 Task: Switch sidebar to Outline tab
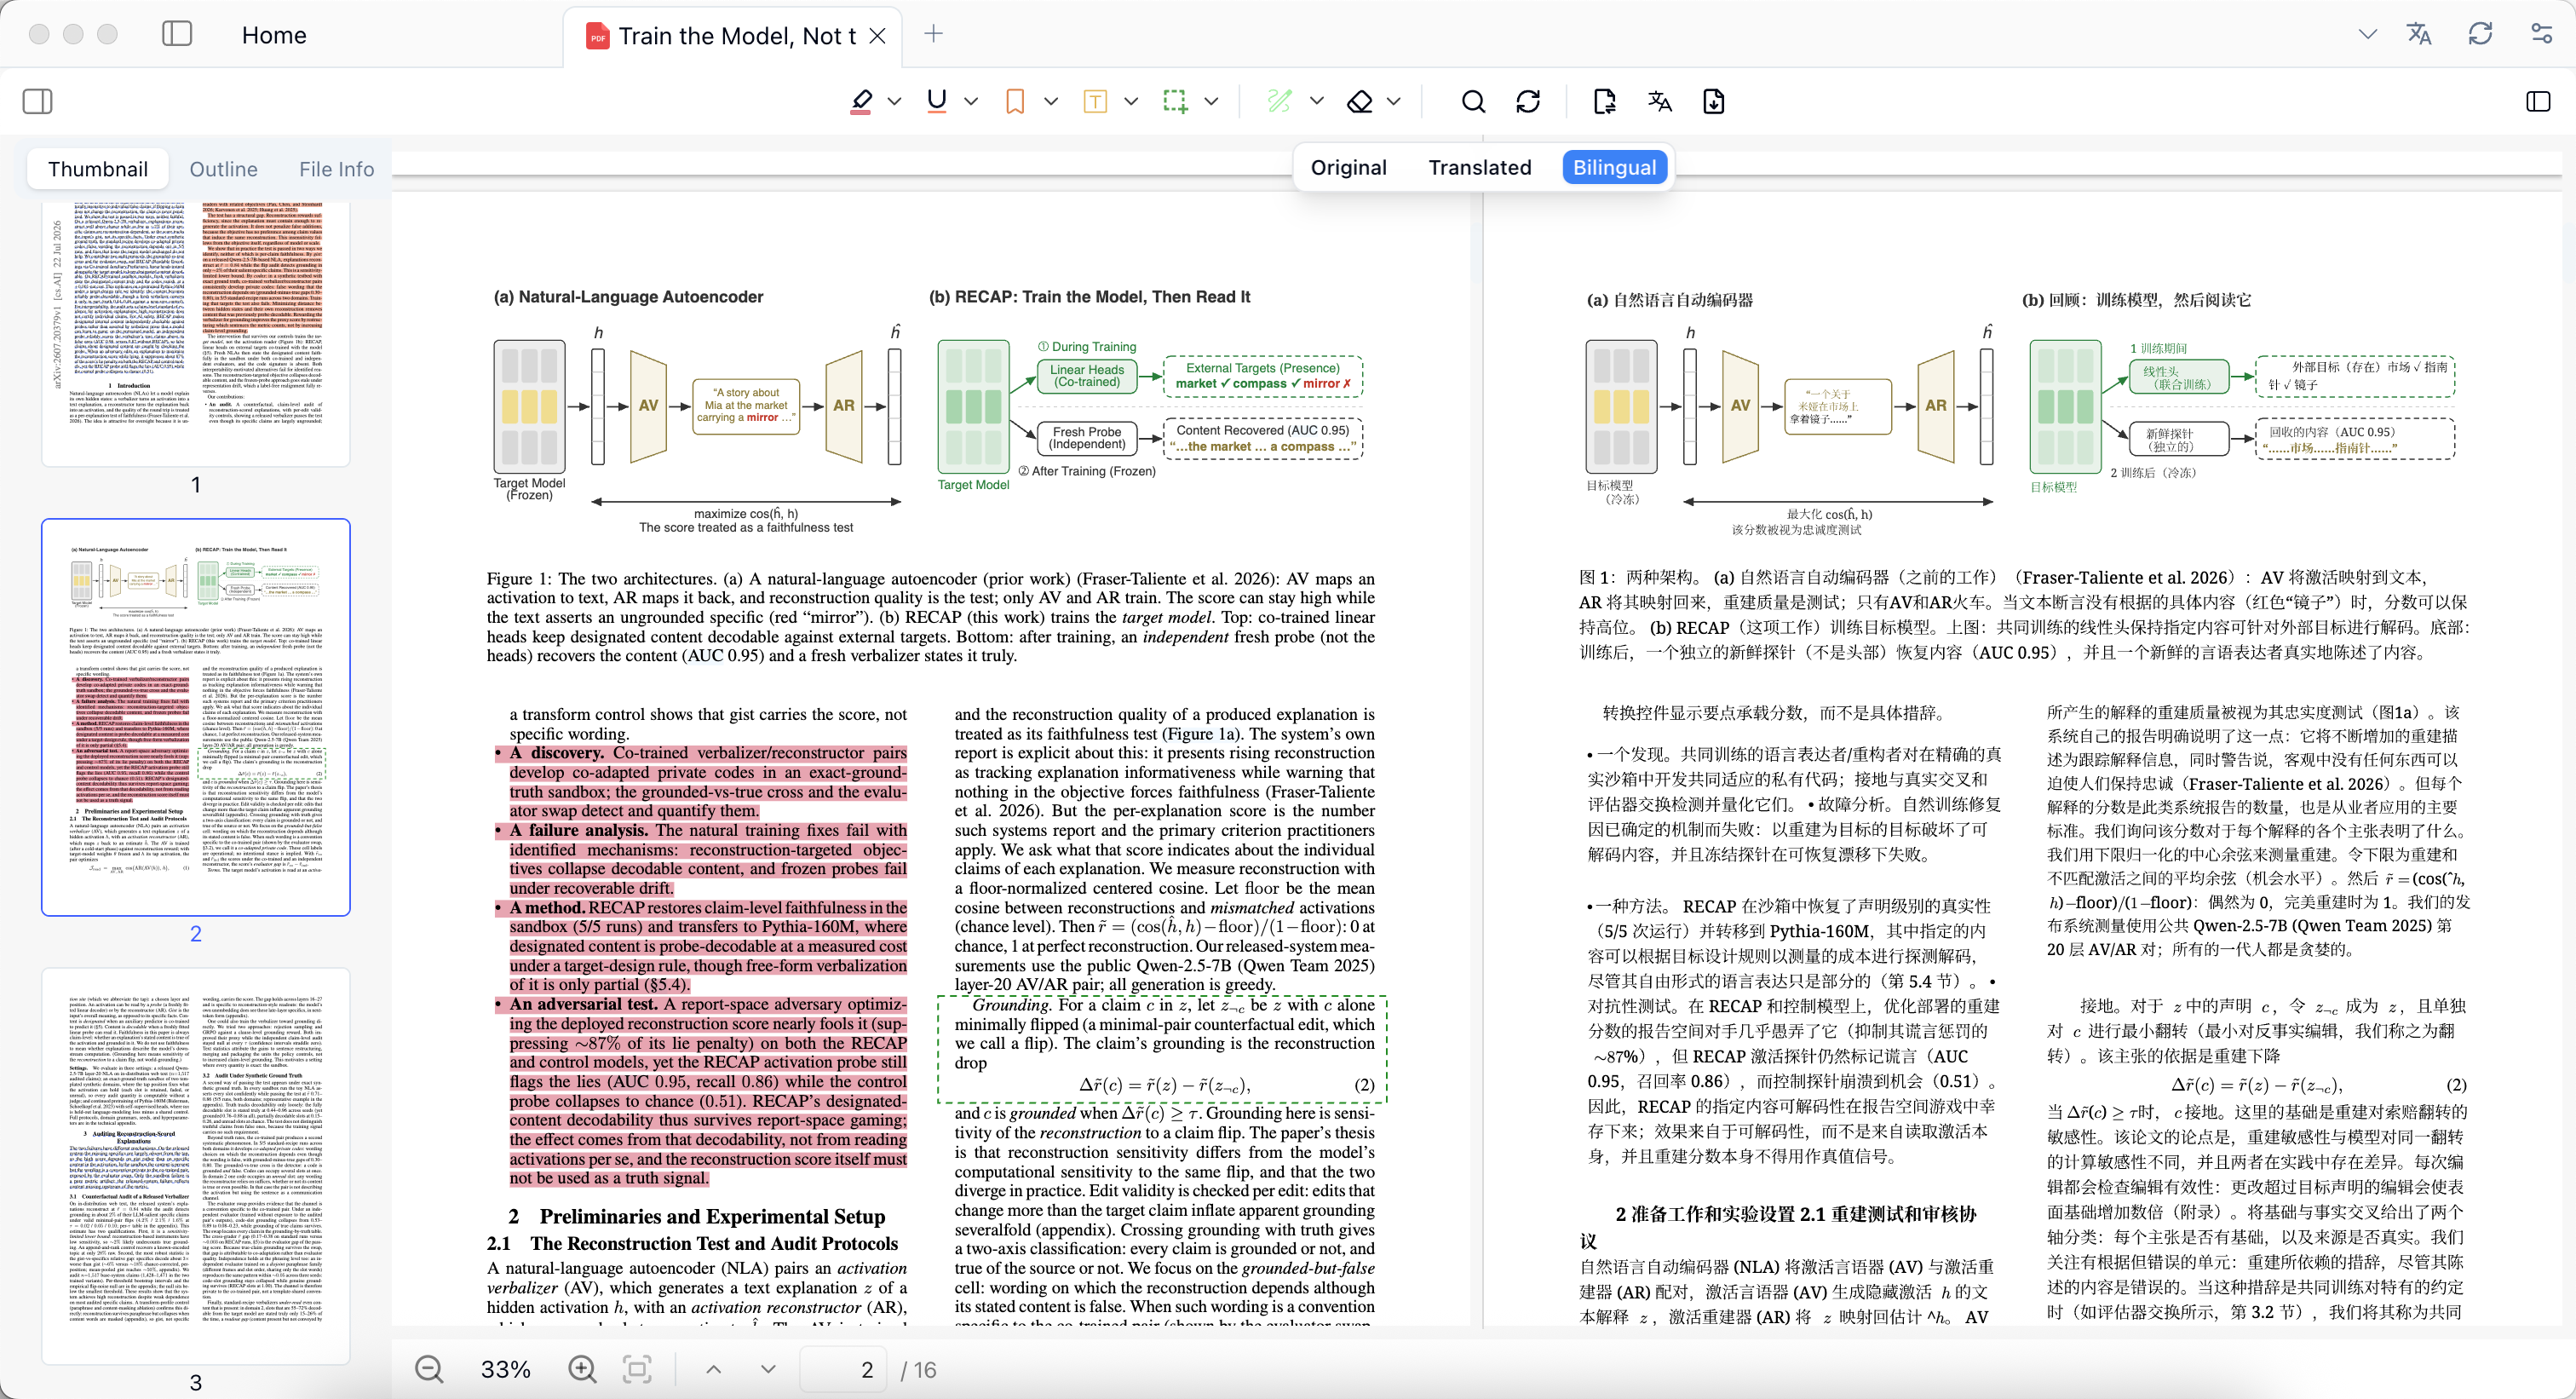(x=224, y=169)
